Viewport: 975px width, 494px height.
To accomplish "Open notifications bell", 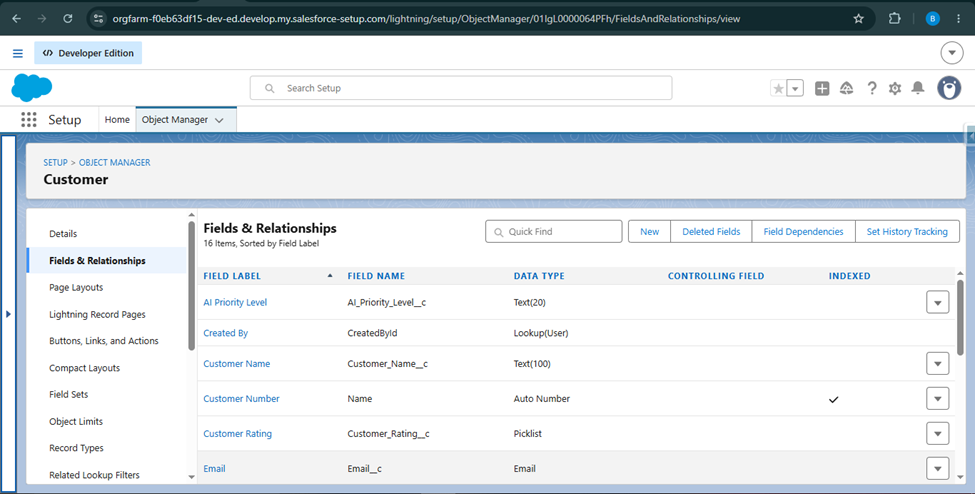I will [918, 88].
